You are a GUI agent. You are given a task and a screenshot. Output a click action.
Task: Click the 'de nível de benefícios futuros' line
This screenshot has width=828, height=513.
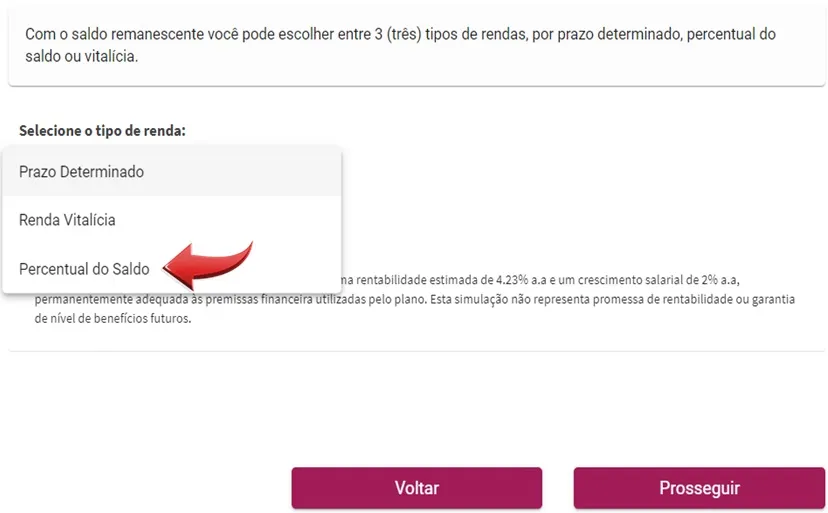(112, 319)
